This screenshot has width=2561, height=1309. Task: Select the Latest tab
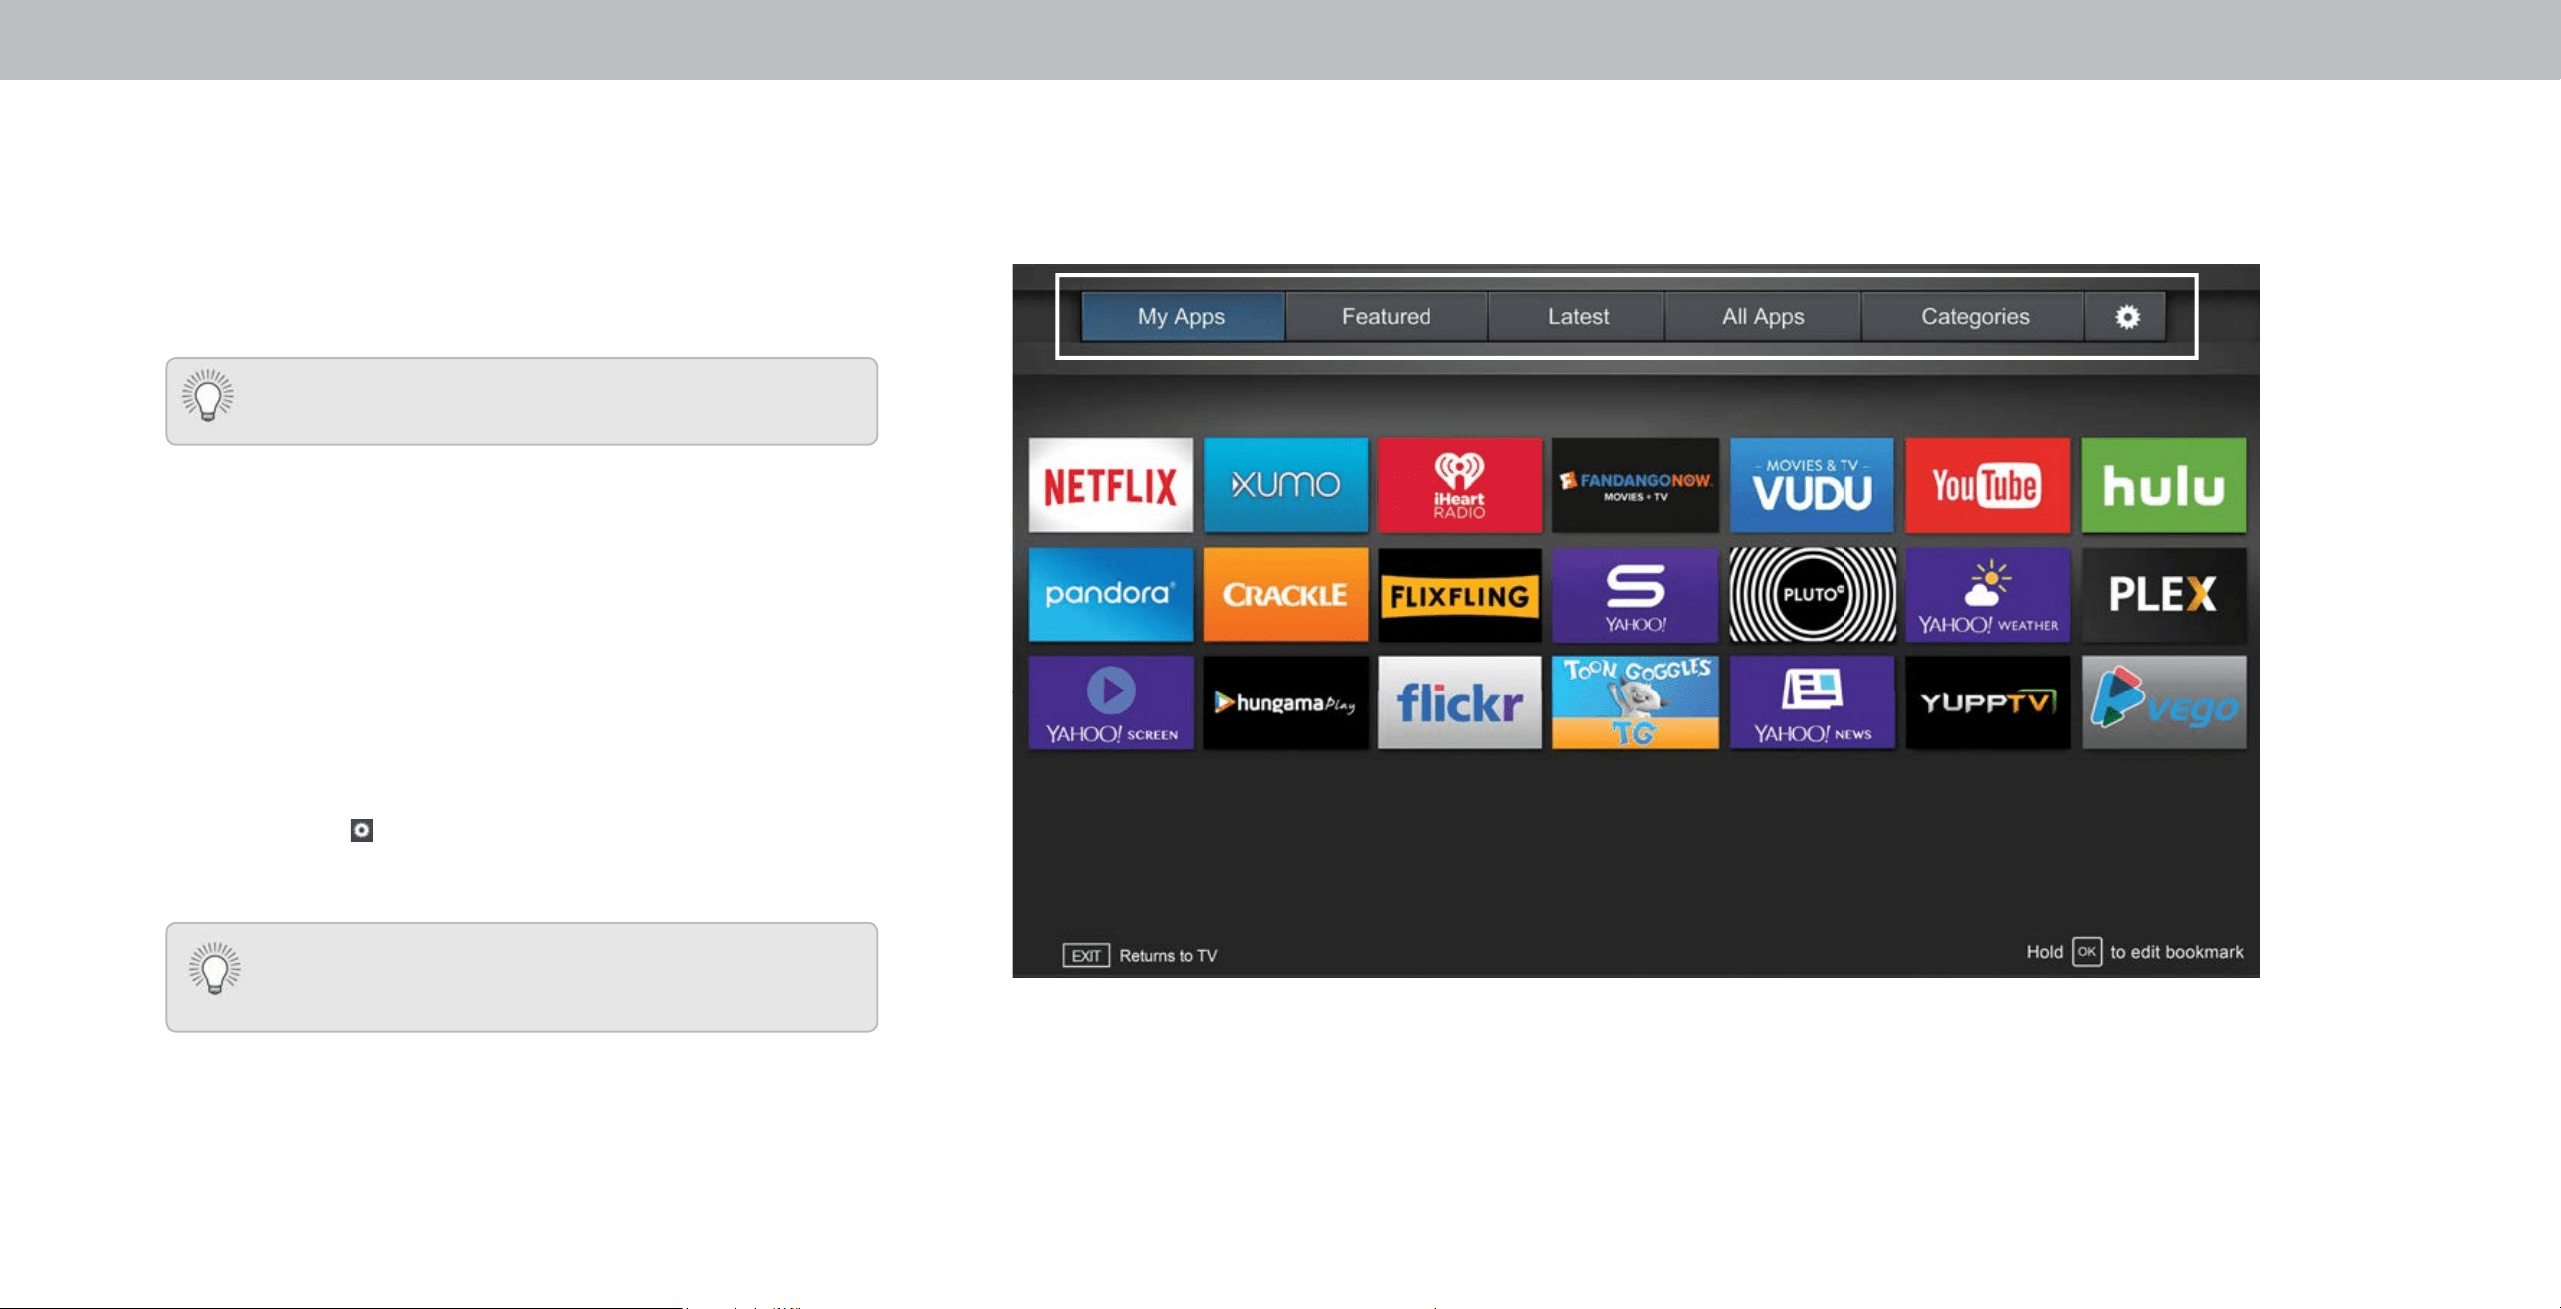click(x=1577, y=317)
